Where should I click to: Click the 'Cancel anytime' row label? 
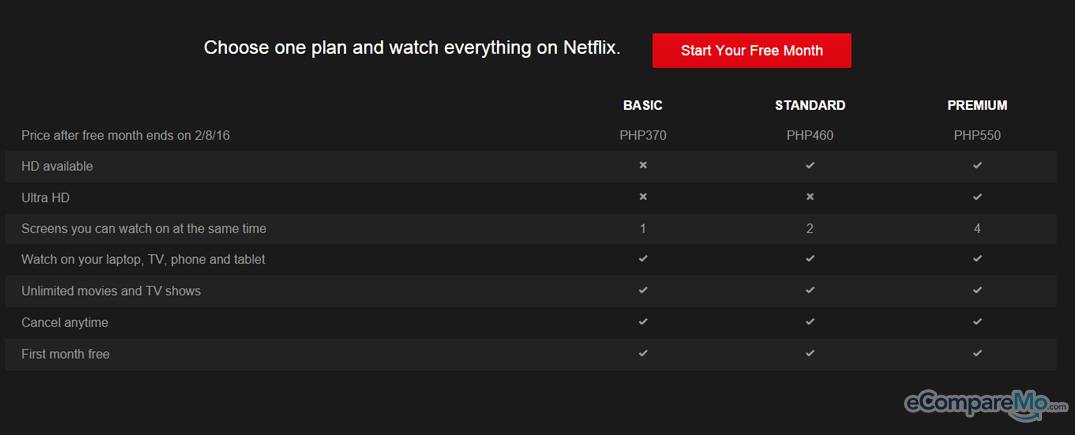point(64,322)
